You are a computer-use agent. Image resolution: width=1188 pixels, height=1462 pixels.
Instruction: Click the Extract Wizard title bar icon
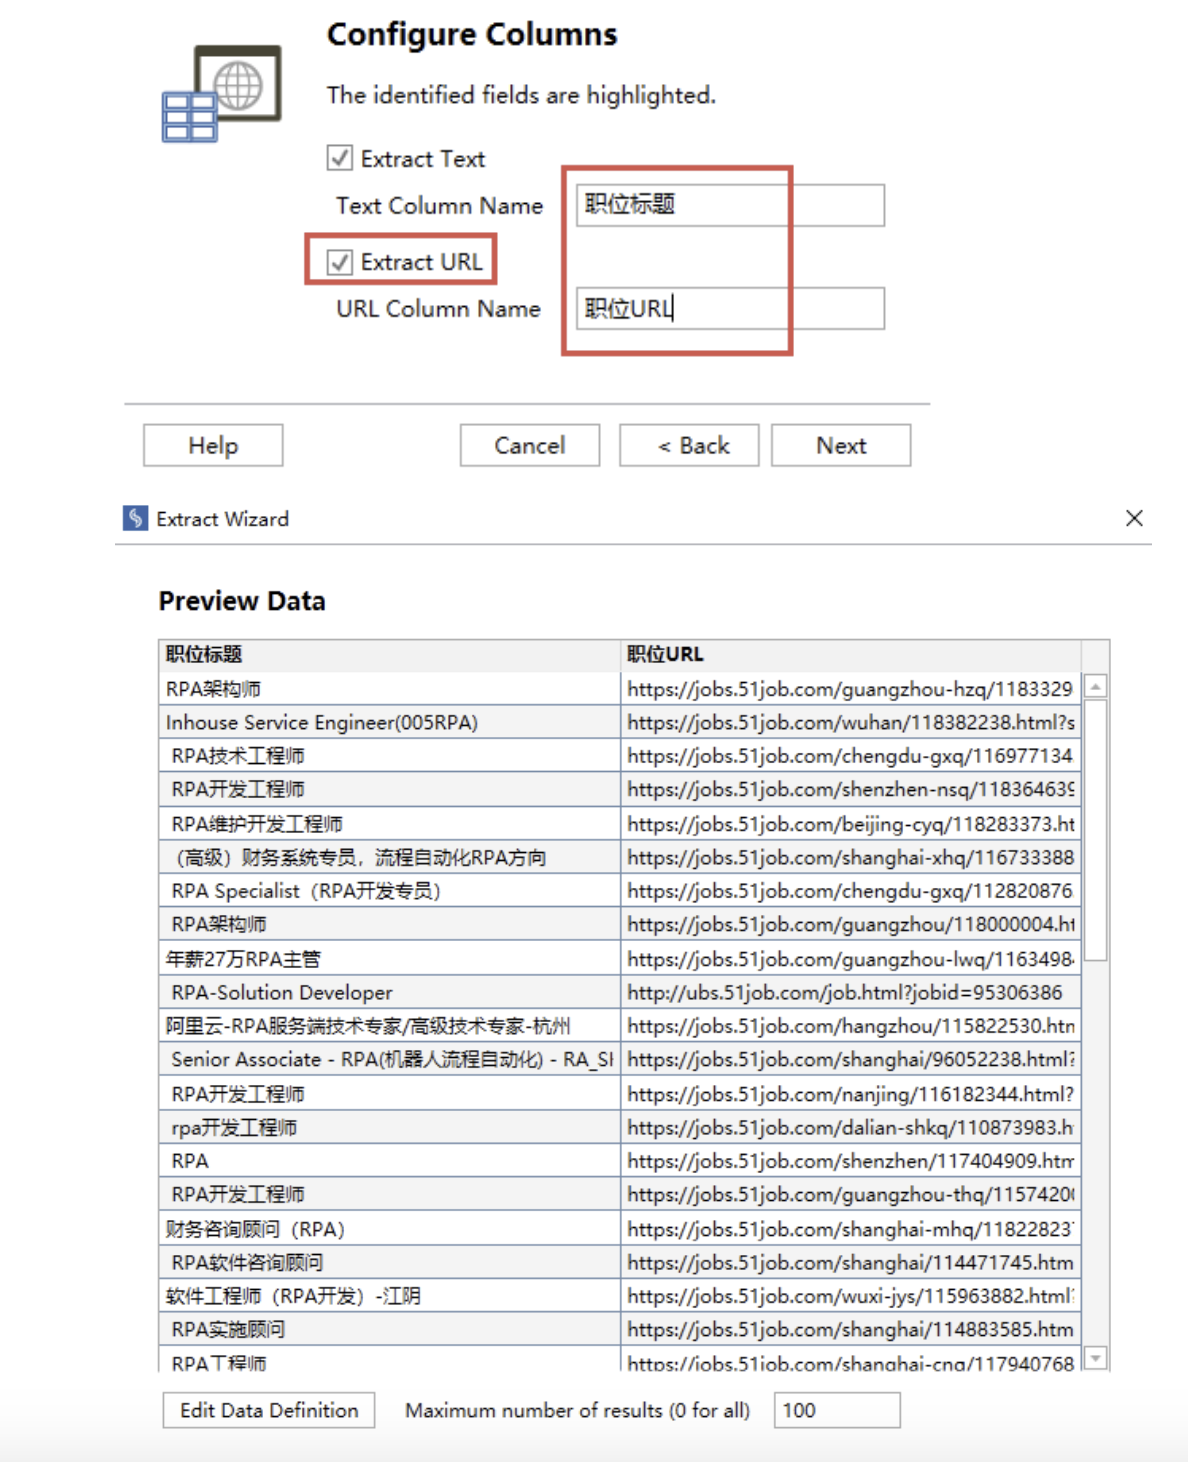click(135, 518)
